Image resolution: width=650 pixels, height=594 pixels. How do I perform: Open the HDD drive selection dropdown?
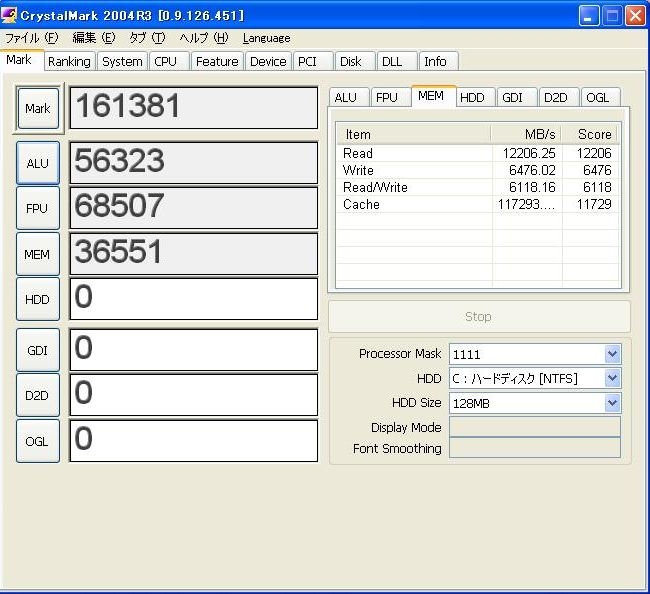[612, 379]
